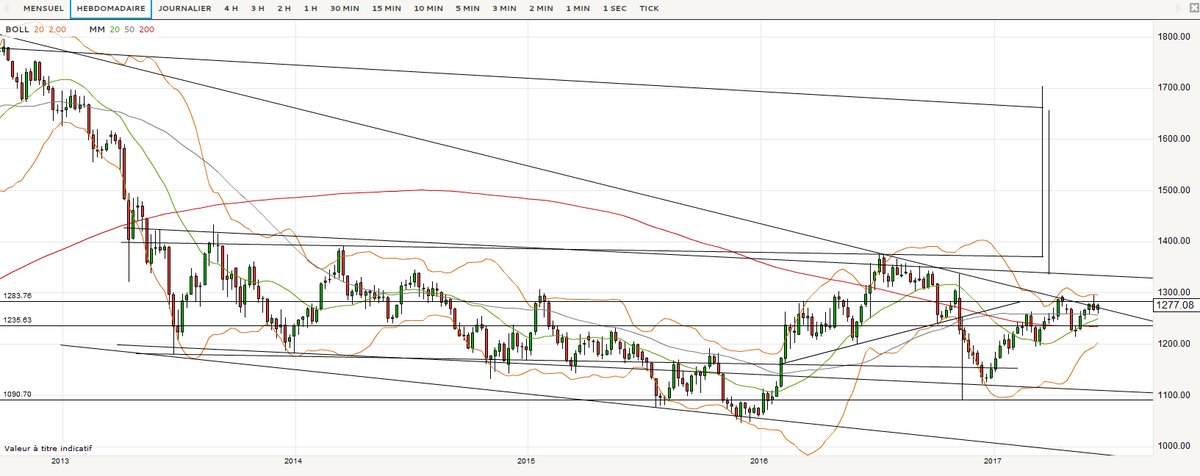Switch chart to 3 MIN interval
This screenshot has width=1200, height=476.
505,8
